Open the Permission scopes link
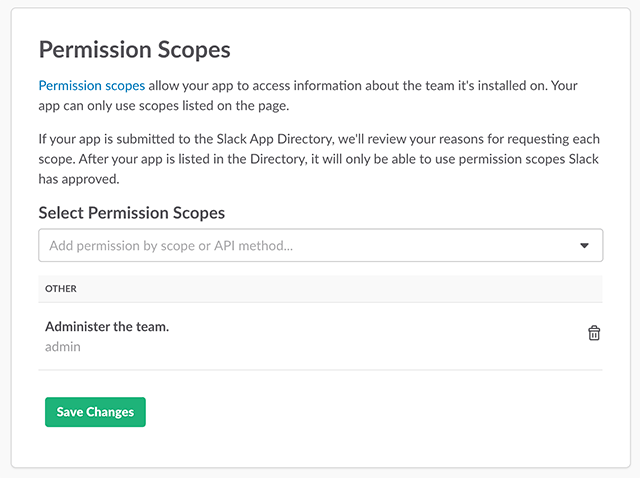Viewport: 640px width, 478px height. pyautogui.click(x=92, y=86)
